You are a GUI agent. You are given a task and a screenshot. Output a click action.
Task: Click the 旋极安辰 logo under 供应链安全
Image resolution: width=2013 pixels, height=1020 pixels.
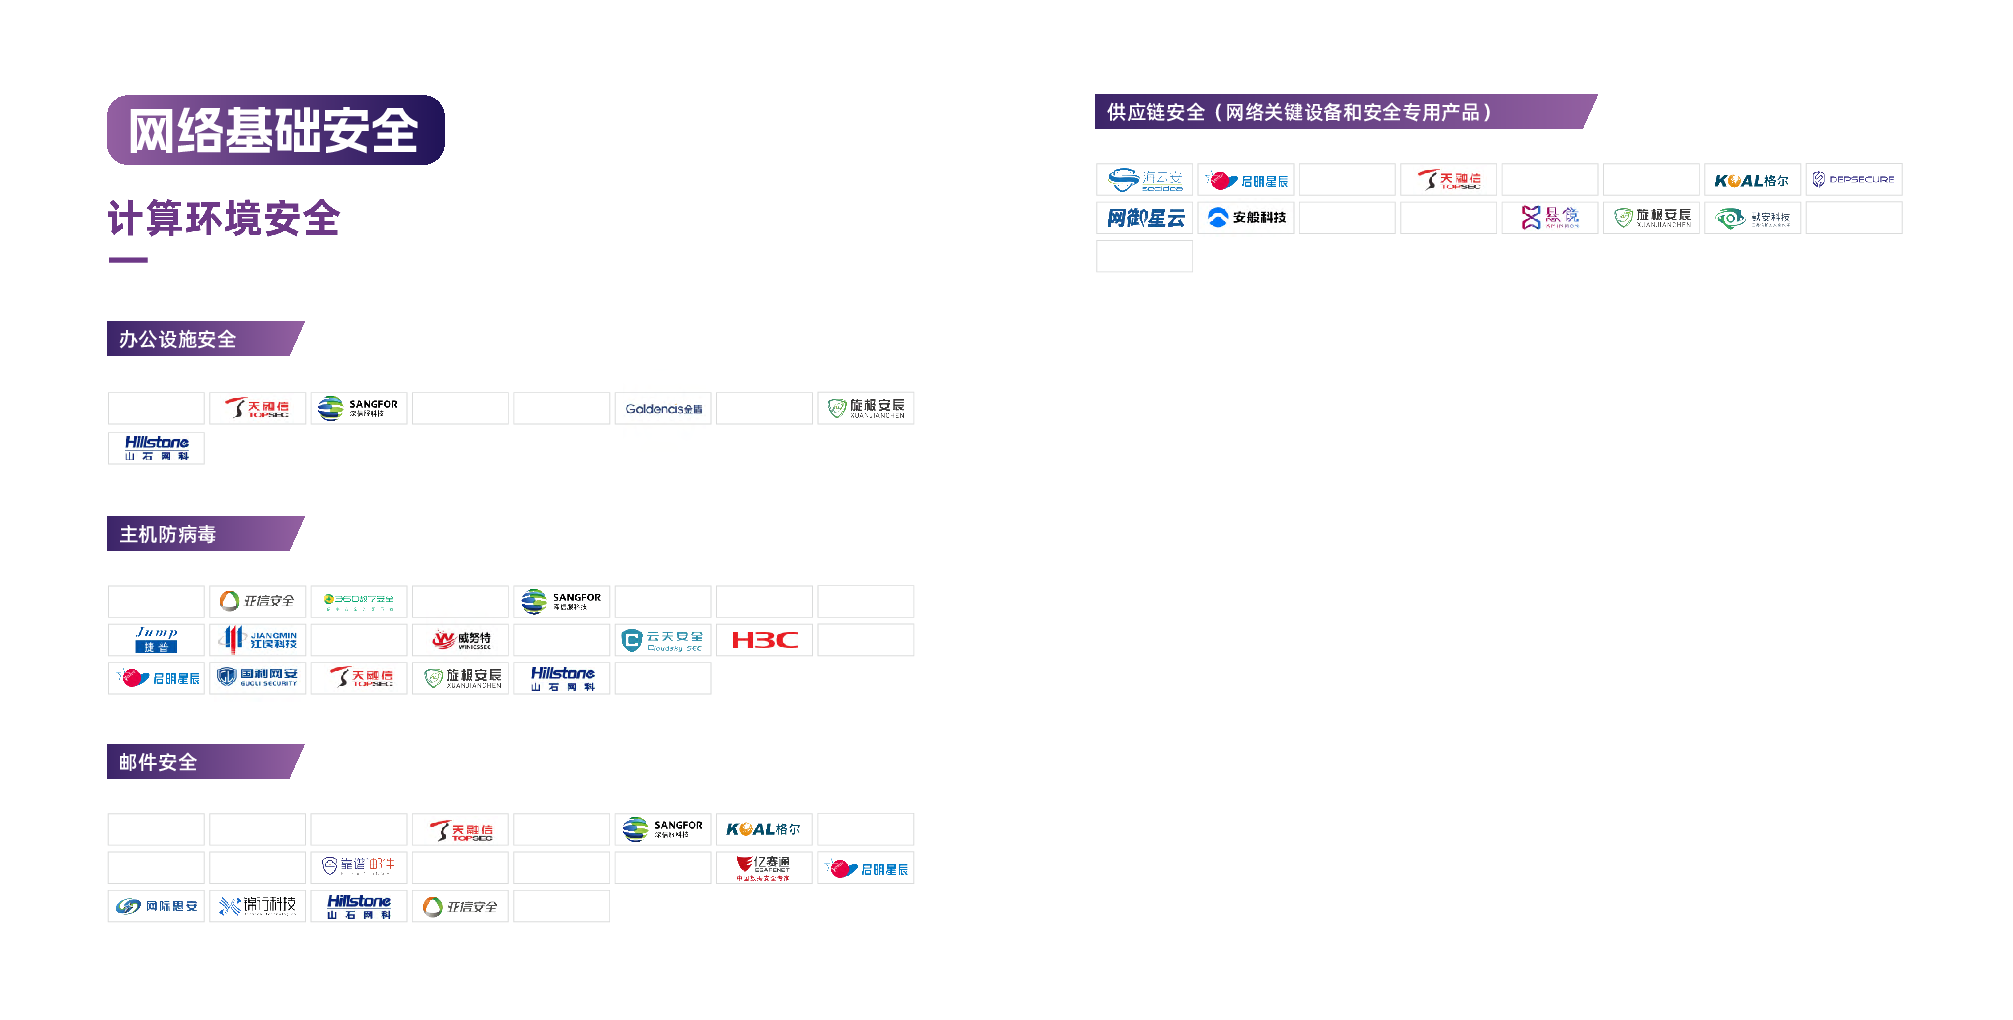coord(1652,218)
